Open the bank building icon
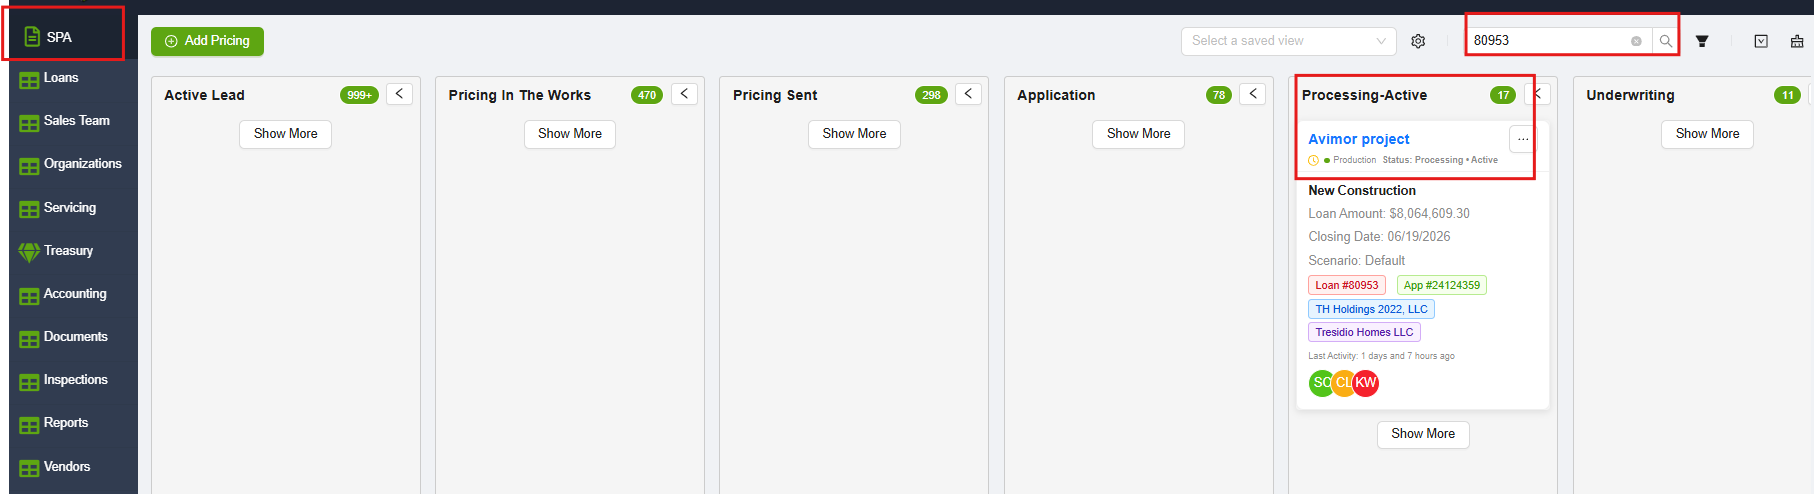 (1797, 41)
